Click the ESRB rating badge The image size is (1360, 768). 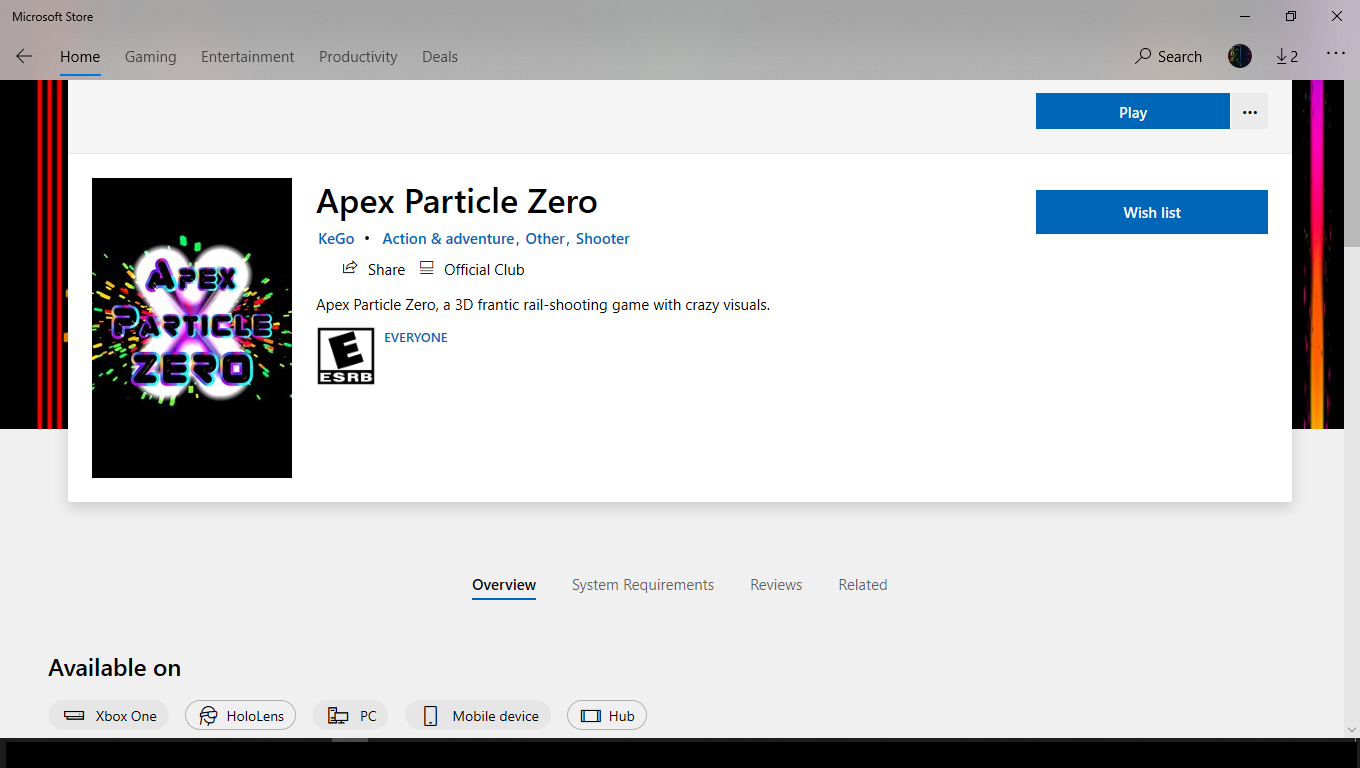[346, 356]
